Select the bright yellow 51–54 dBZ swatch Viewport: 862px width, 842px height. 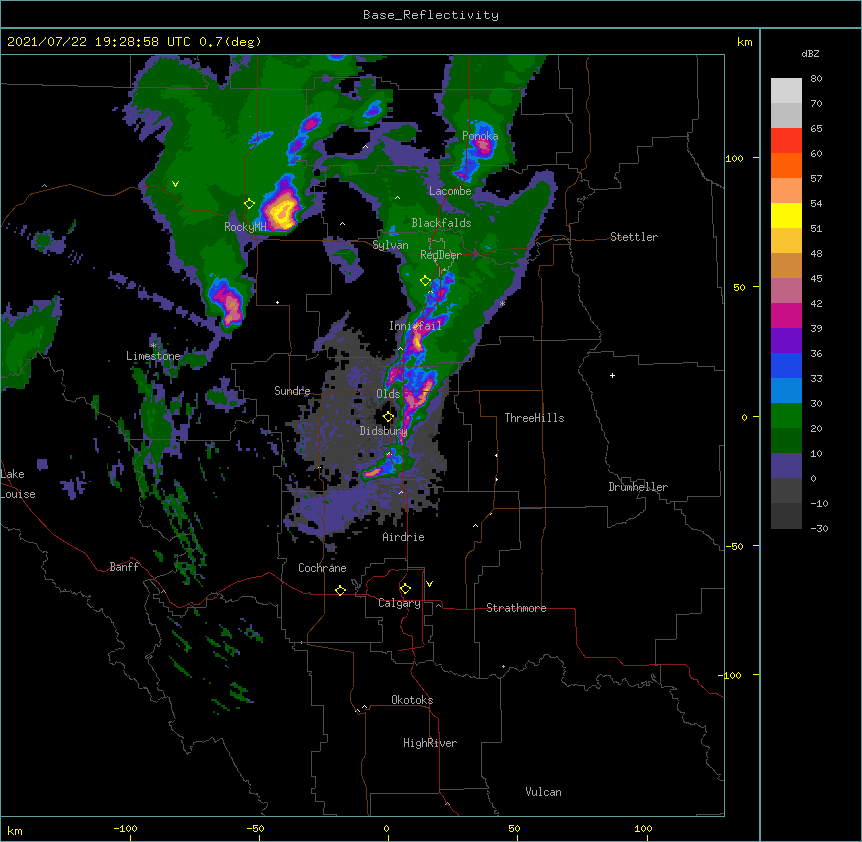[786, 215]
